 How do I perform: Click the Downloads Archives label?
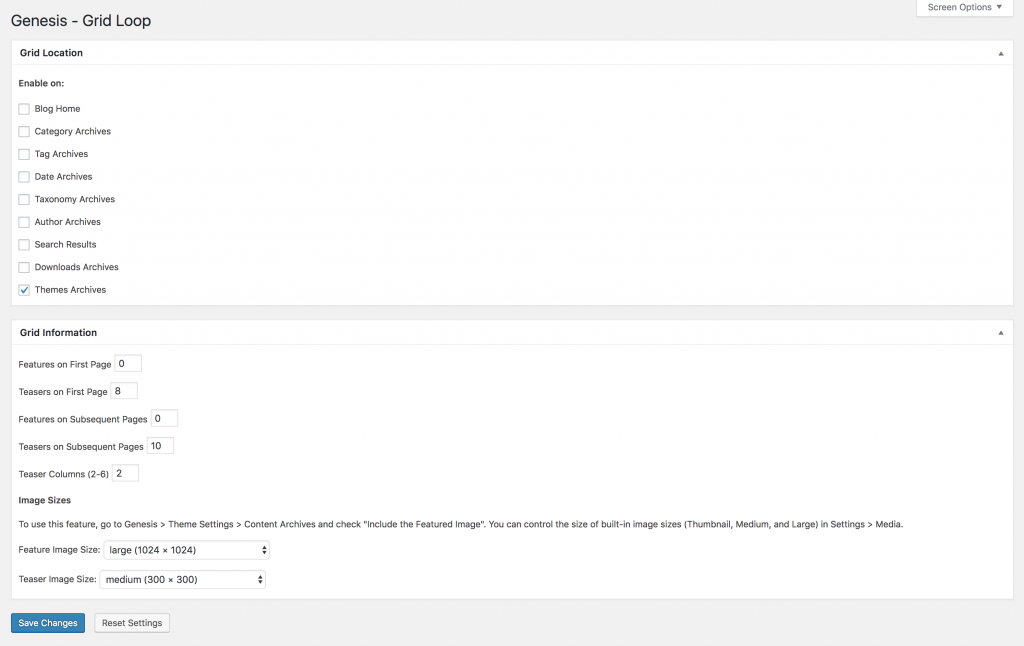coord(76,267)
